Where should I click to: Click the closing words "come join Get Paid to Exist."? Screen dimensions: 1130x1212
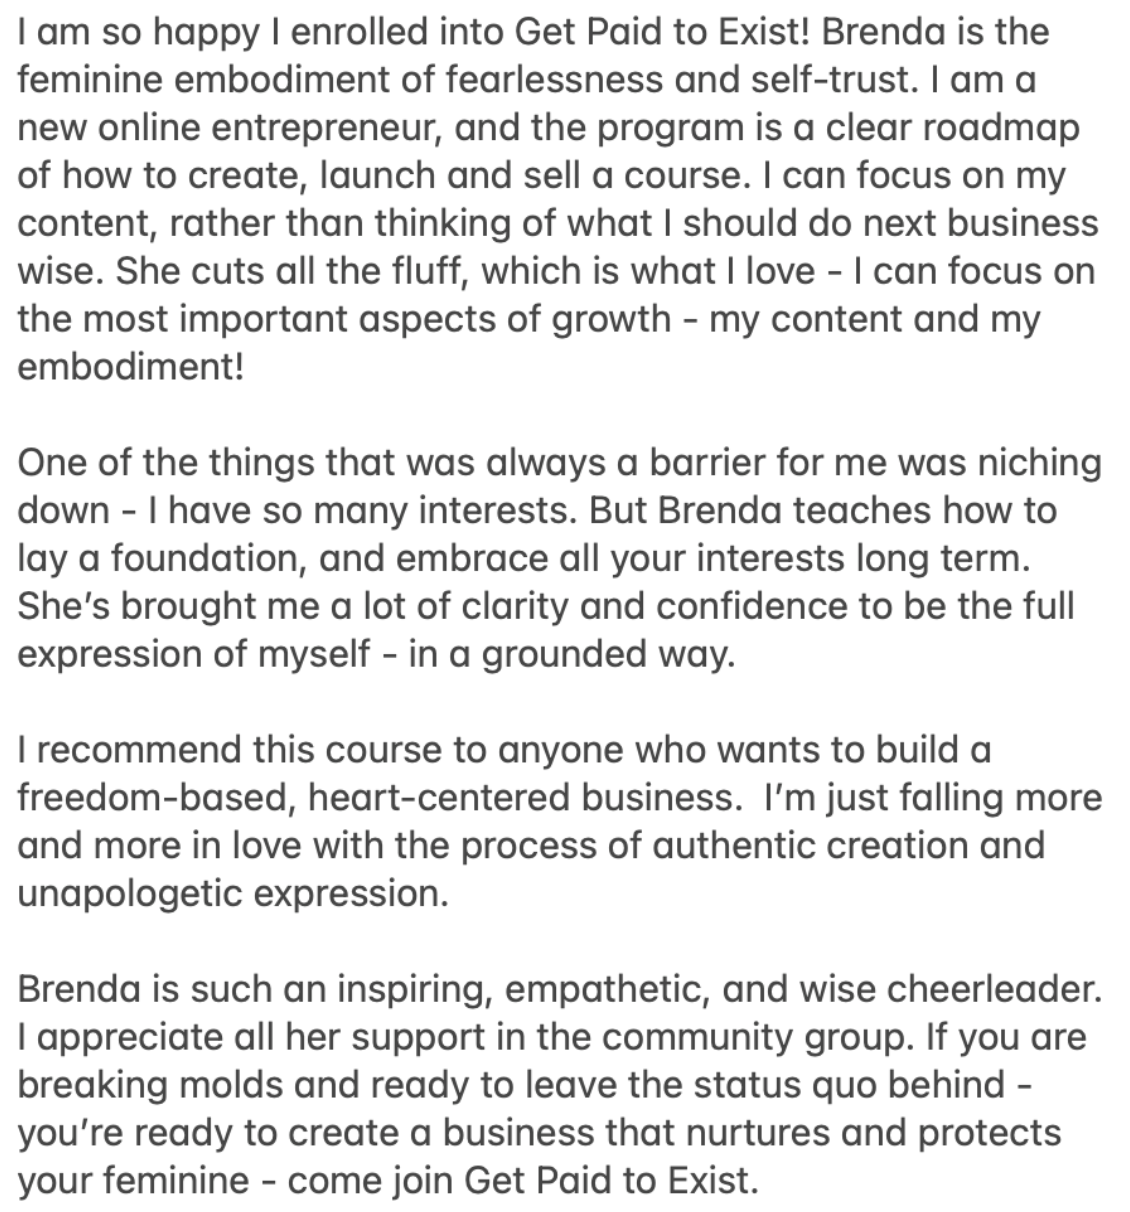click(524, 1182)
